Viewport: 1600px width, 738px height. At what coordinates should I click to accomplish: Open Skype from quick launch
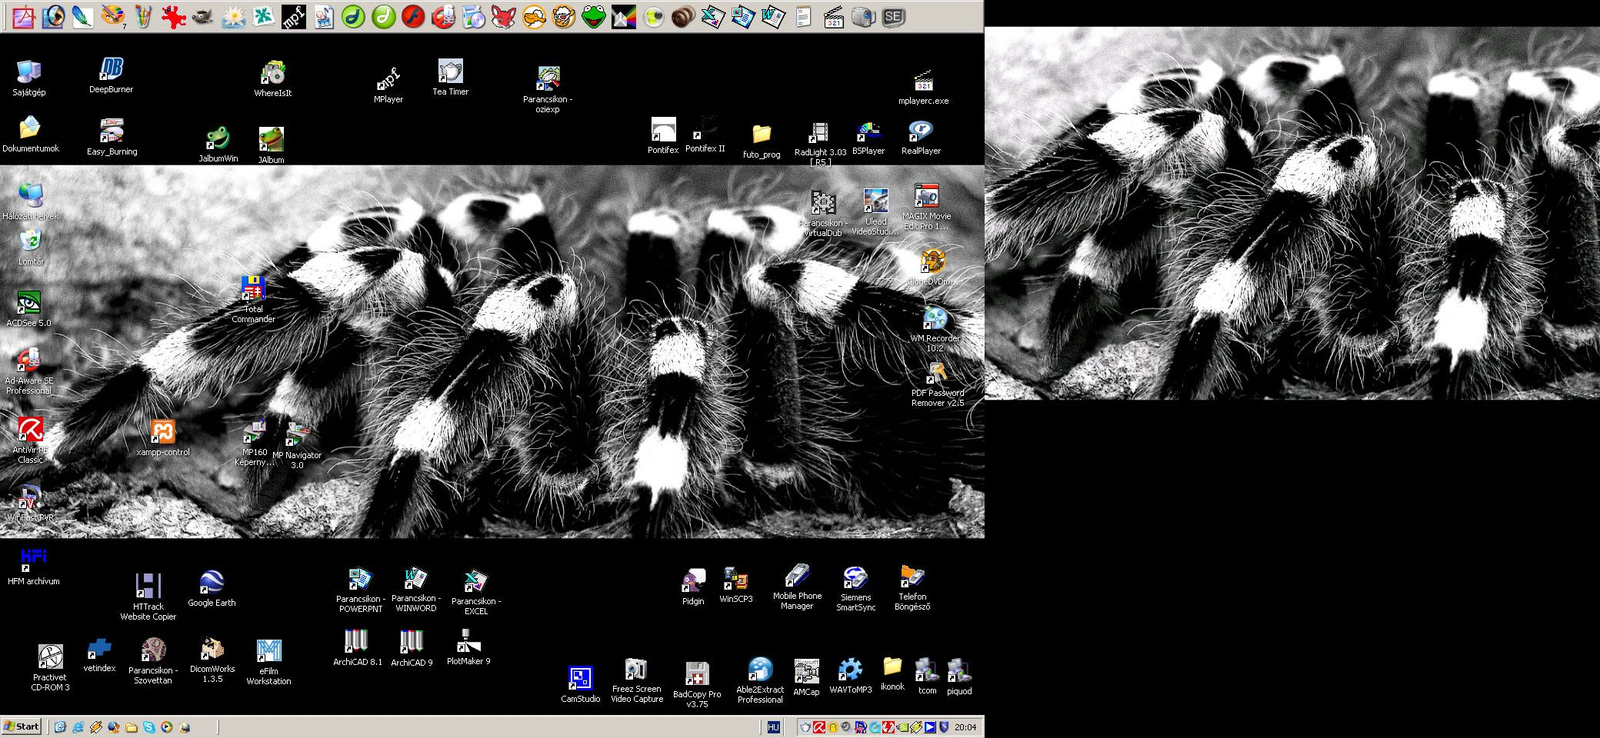(x=149, y=727)
